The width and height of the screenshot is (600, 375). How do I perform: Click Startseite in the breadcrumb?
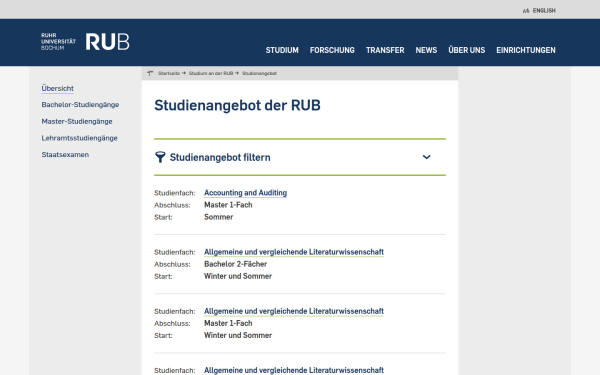click(x=169, y=73)
